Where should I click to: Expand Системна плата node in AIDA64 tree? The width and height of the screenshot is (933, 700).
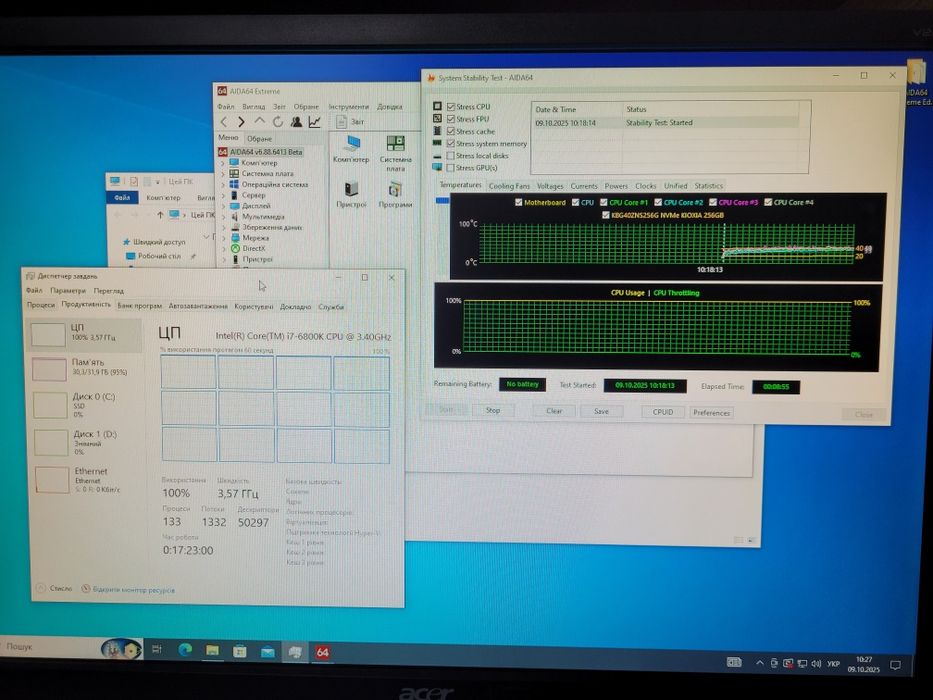(x=223, y=174)
